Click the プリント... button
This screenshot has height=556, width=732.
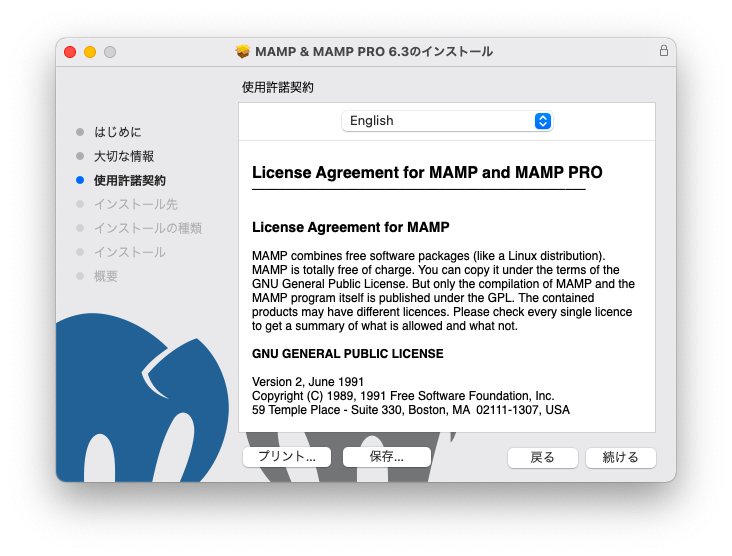click(x=287, y=457)
